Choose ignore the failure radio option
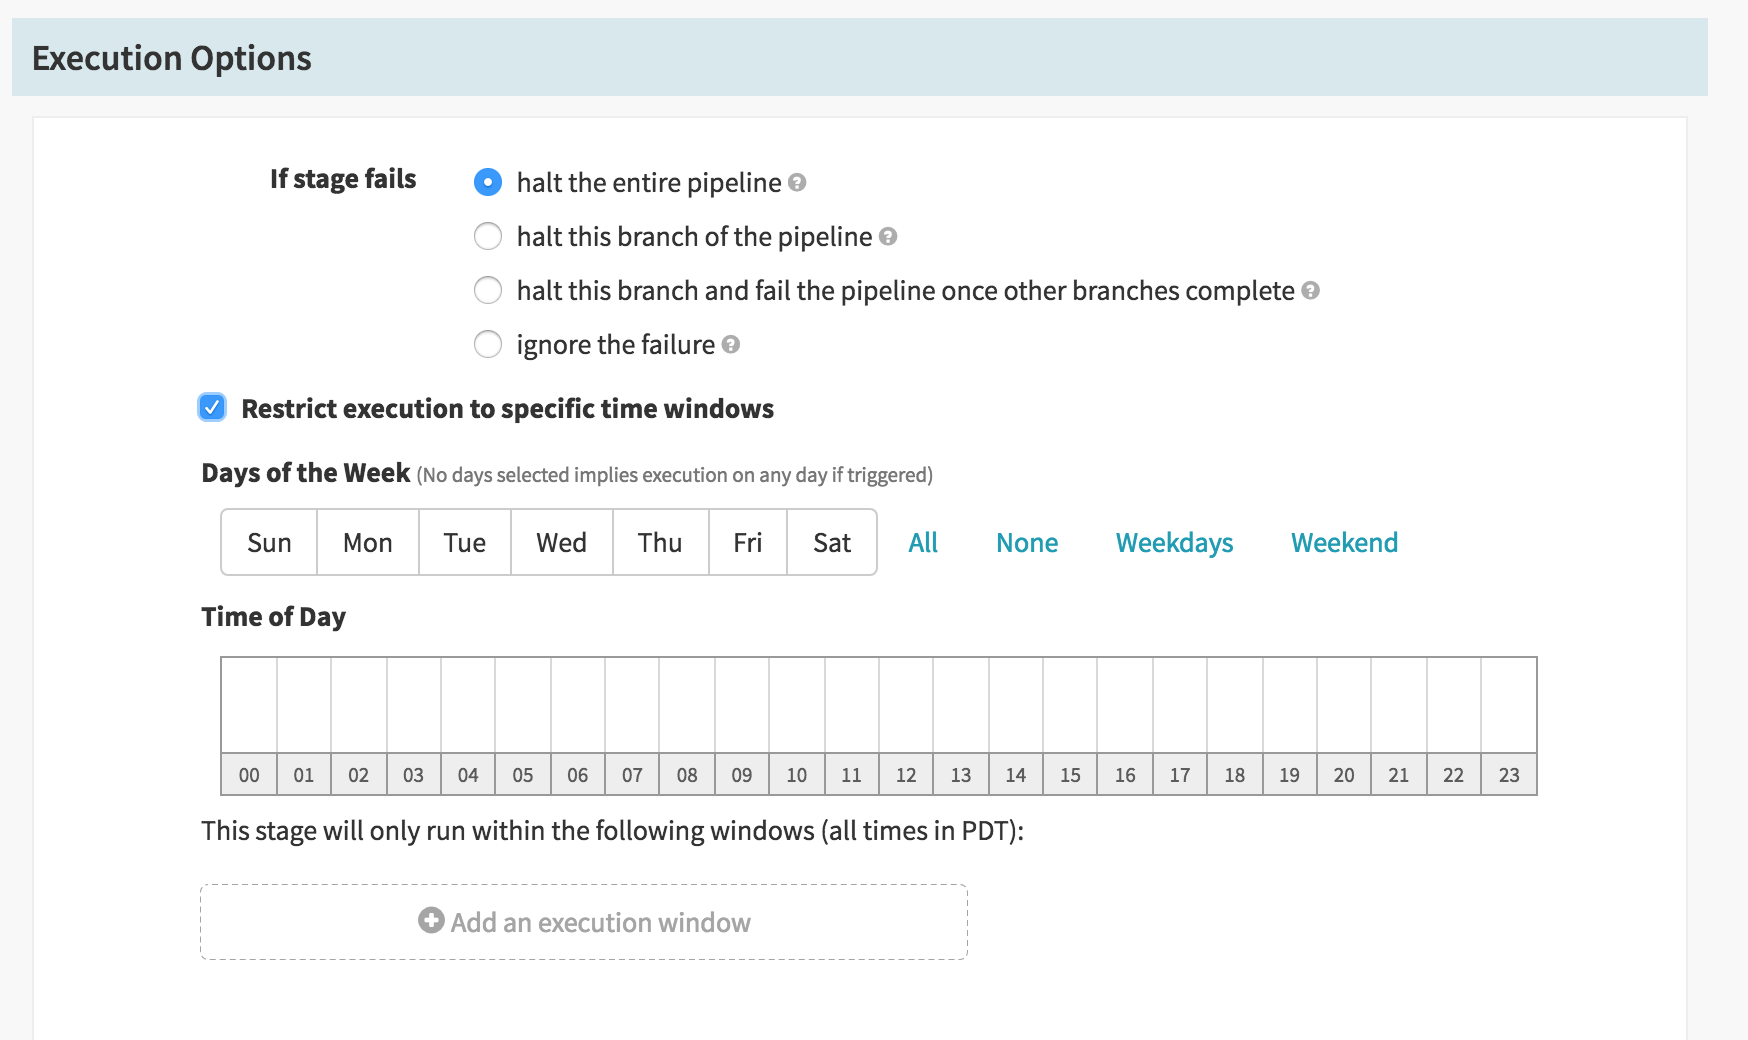1748x1040 pixels. (488, 344)
